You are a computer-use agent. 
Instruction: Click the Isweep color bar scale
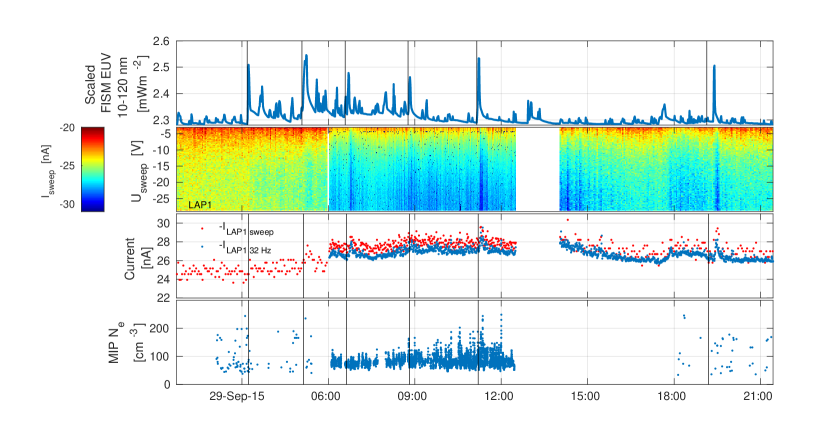pyautogui.click(x=93, y=169)
